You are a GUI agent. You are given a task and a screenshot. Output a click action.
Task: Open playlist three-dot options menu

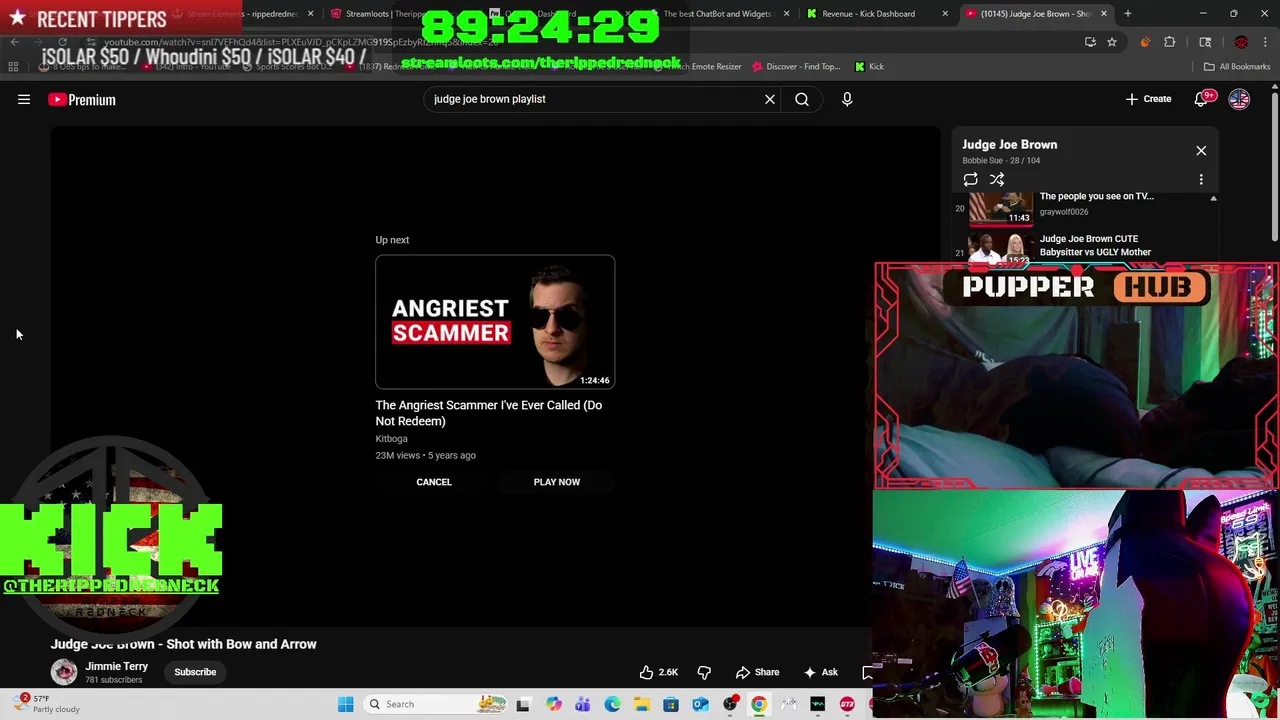click(x=1201, y=179)
